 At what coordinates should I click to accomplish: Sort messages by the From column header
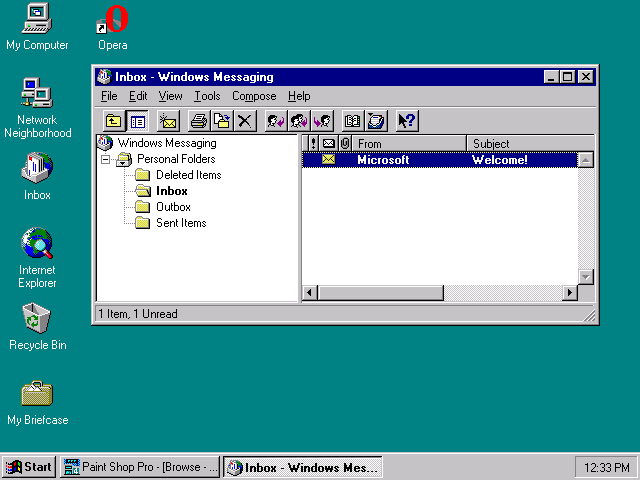(409, 143)
